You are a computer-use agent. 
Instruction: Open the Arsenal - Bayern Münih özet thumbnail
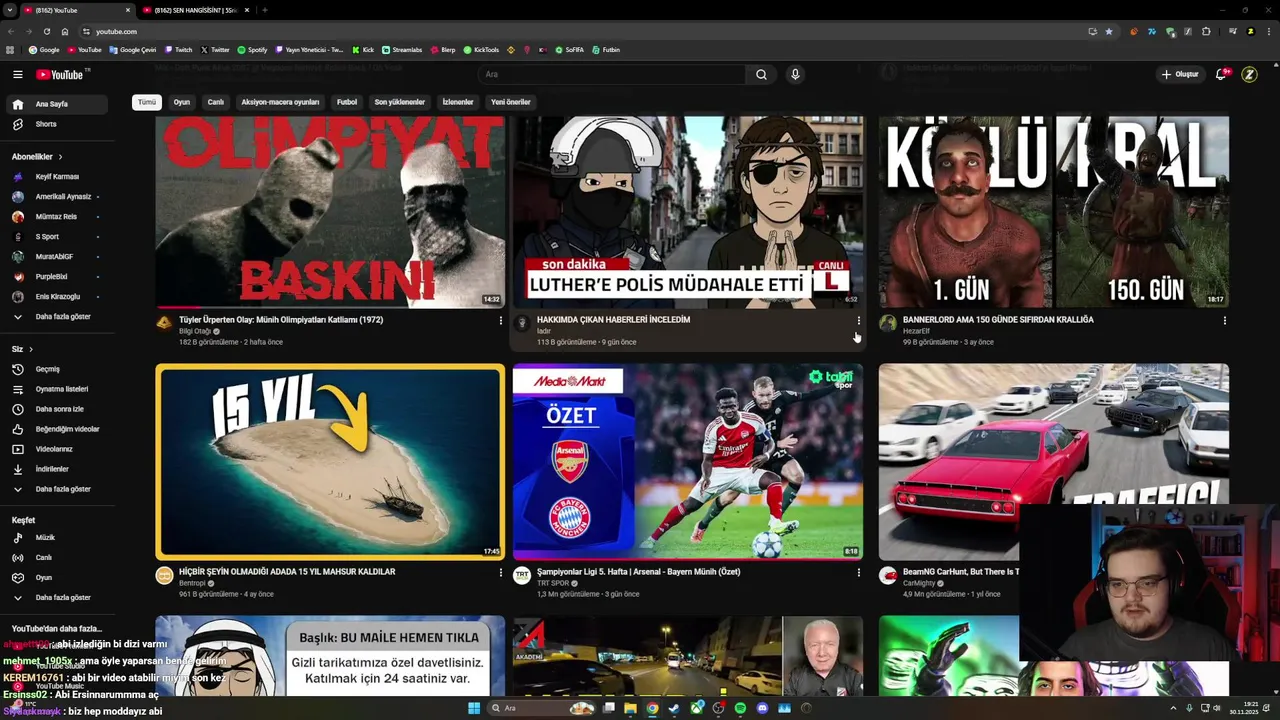click(688, 461)
